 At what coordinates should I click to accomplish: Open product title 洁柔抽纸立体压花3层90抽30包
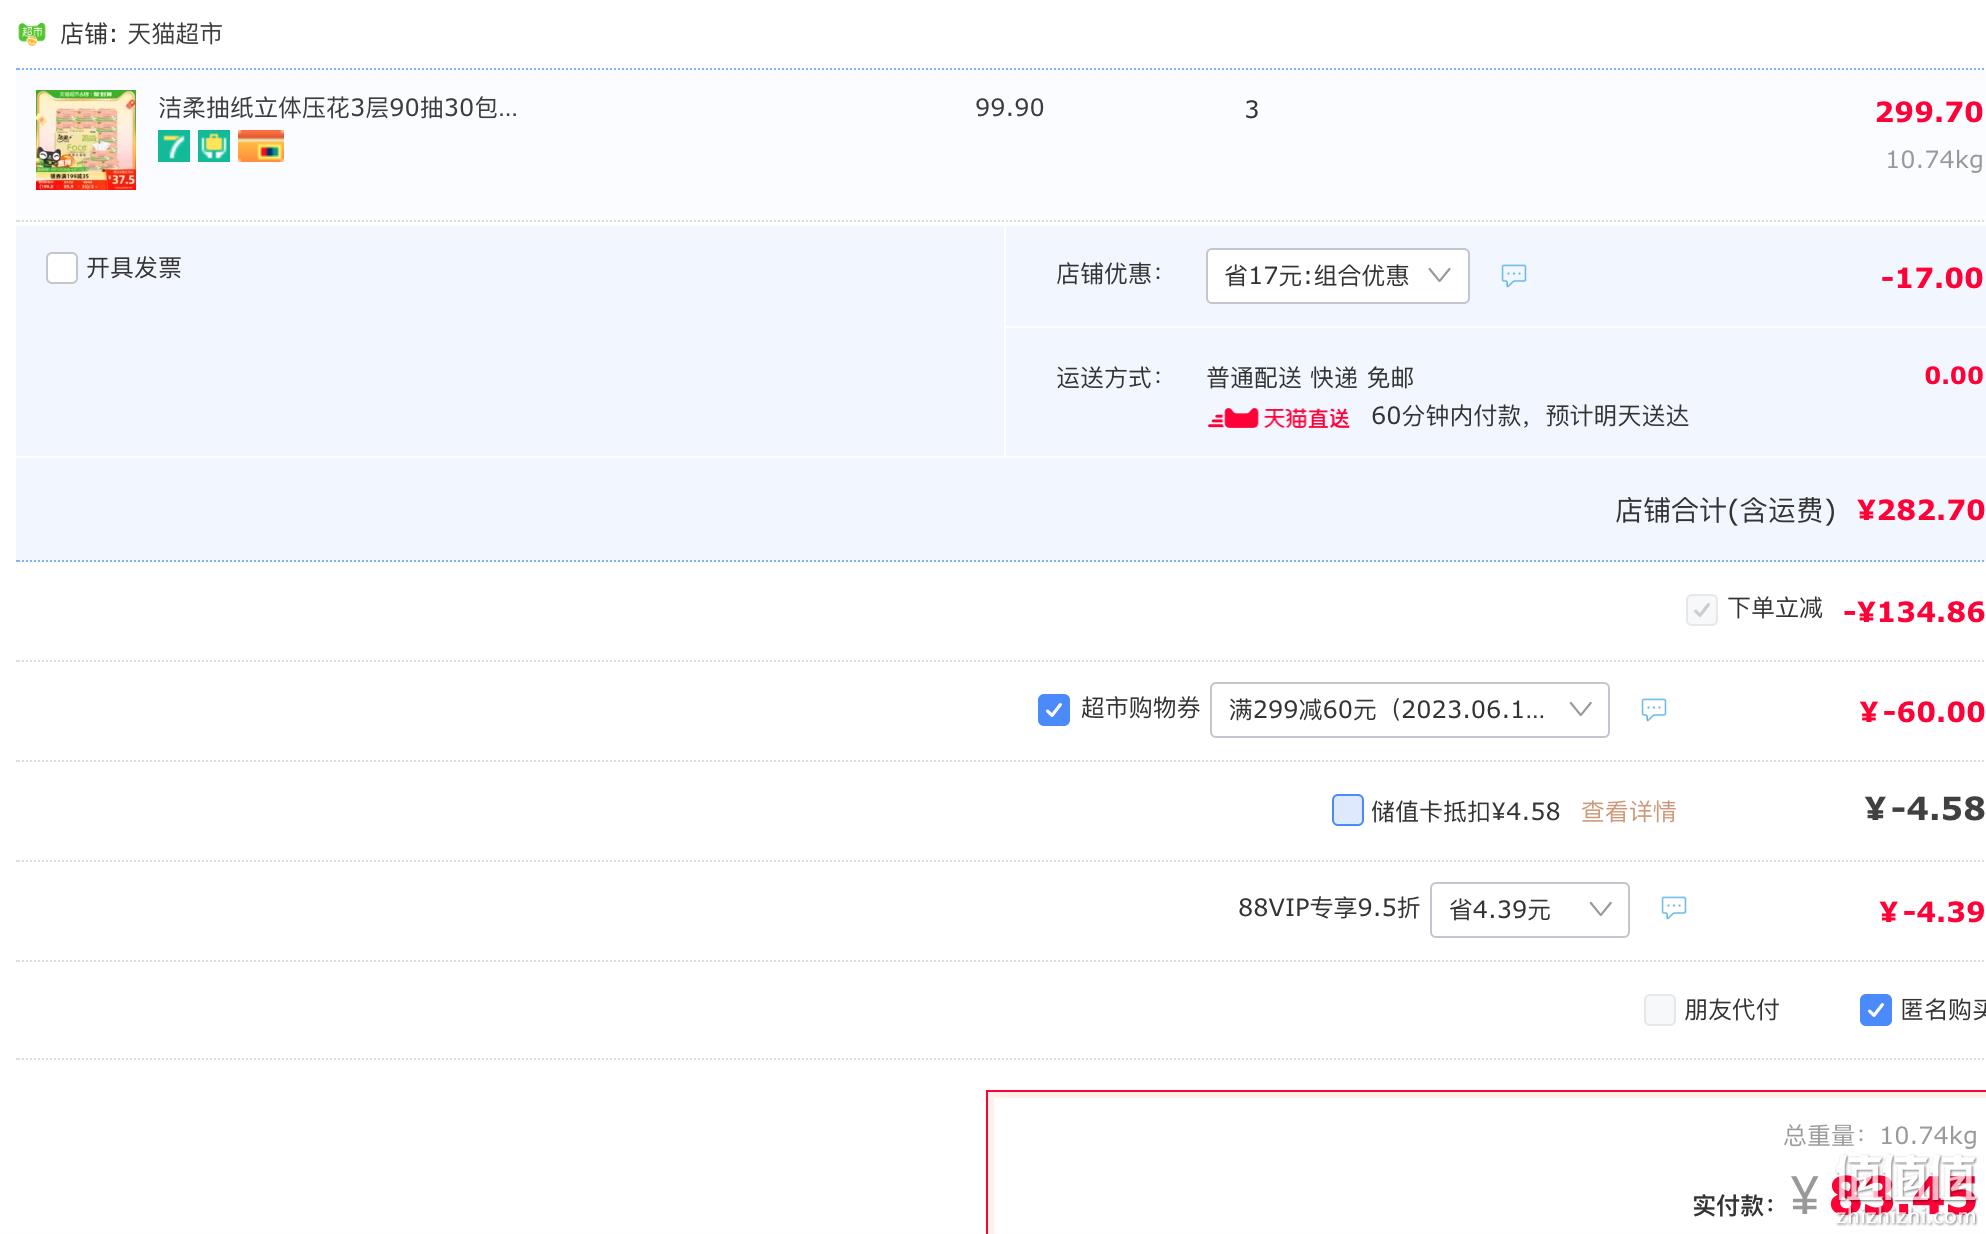pos(338,107)
